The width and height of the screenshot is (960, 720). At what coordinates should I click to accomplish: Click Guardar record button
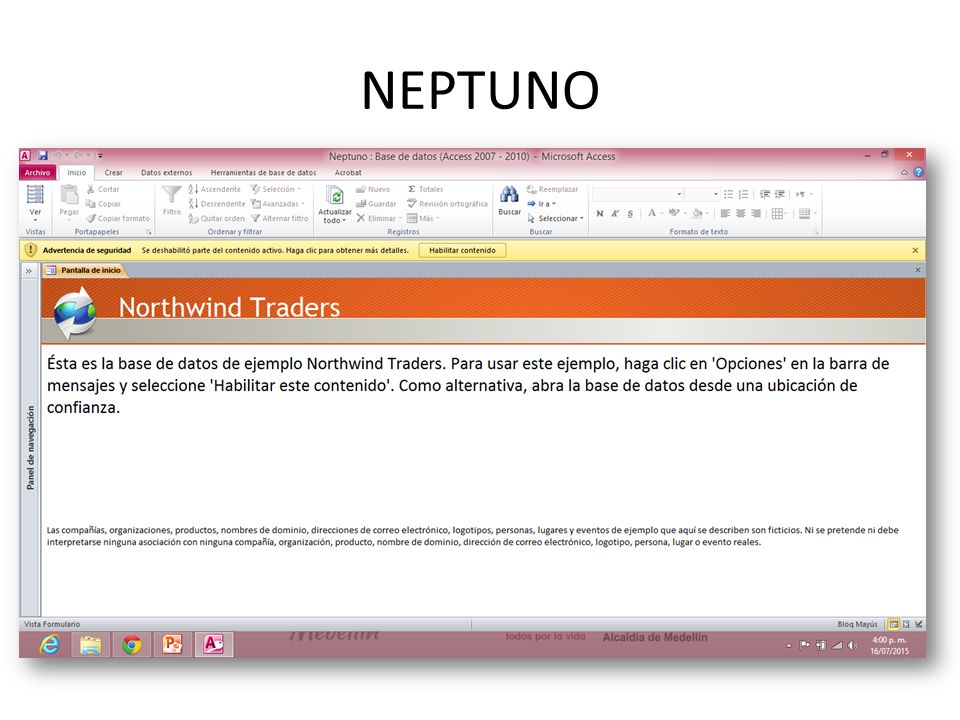pyautogui.click(x=376, y=204)
